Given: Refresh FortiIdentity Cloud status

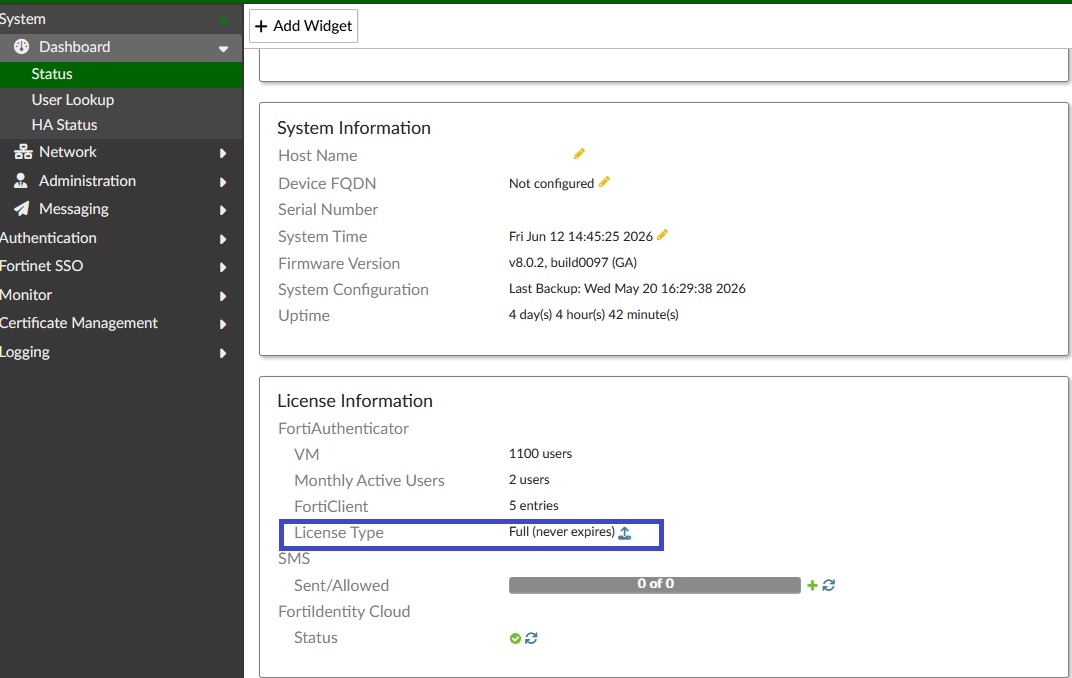Looking at the screenshot, I should [531, 638].
